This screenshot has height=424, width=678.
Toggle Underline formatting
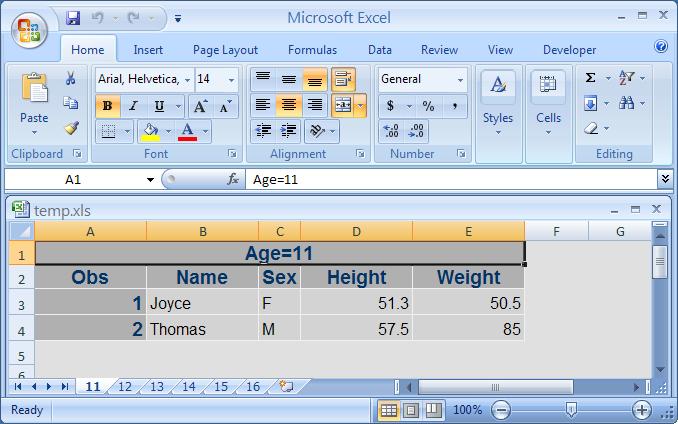(159, 106)
